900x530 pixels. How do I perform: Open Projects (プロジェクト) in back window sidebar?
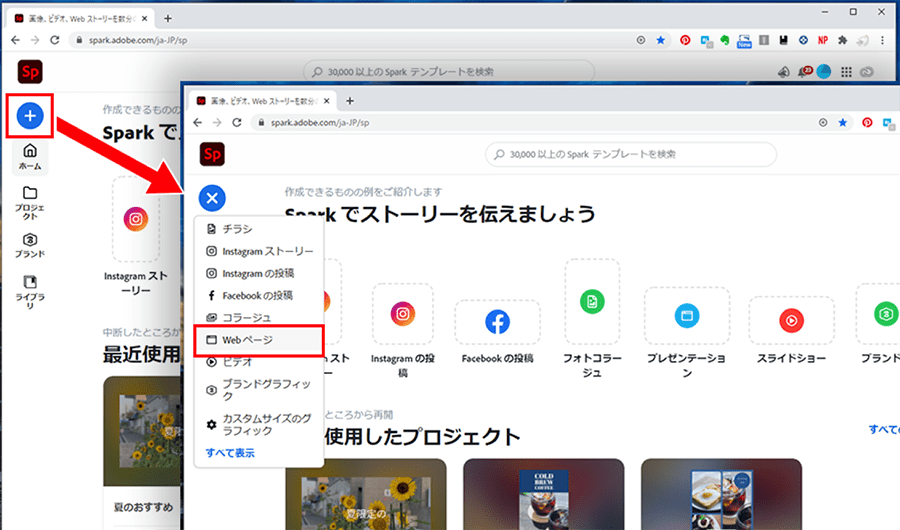[x=30, y=203]
